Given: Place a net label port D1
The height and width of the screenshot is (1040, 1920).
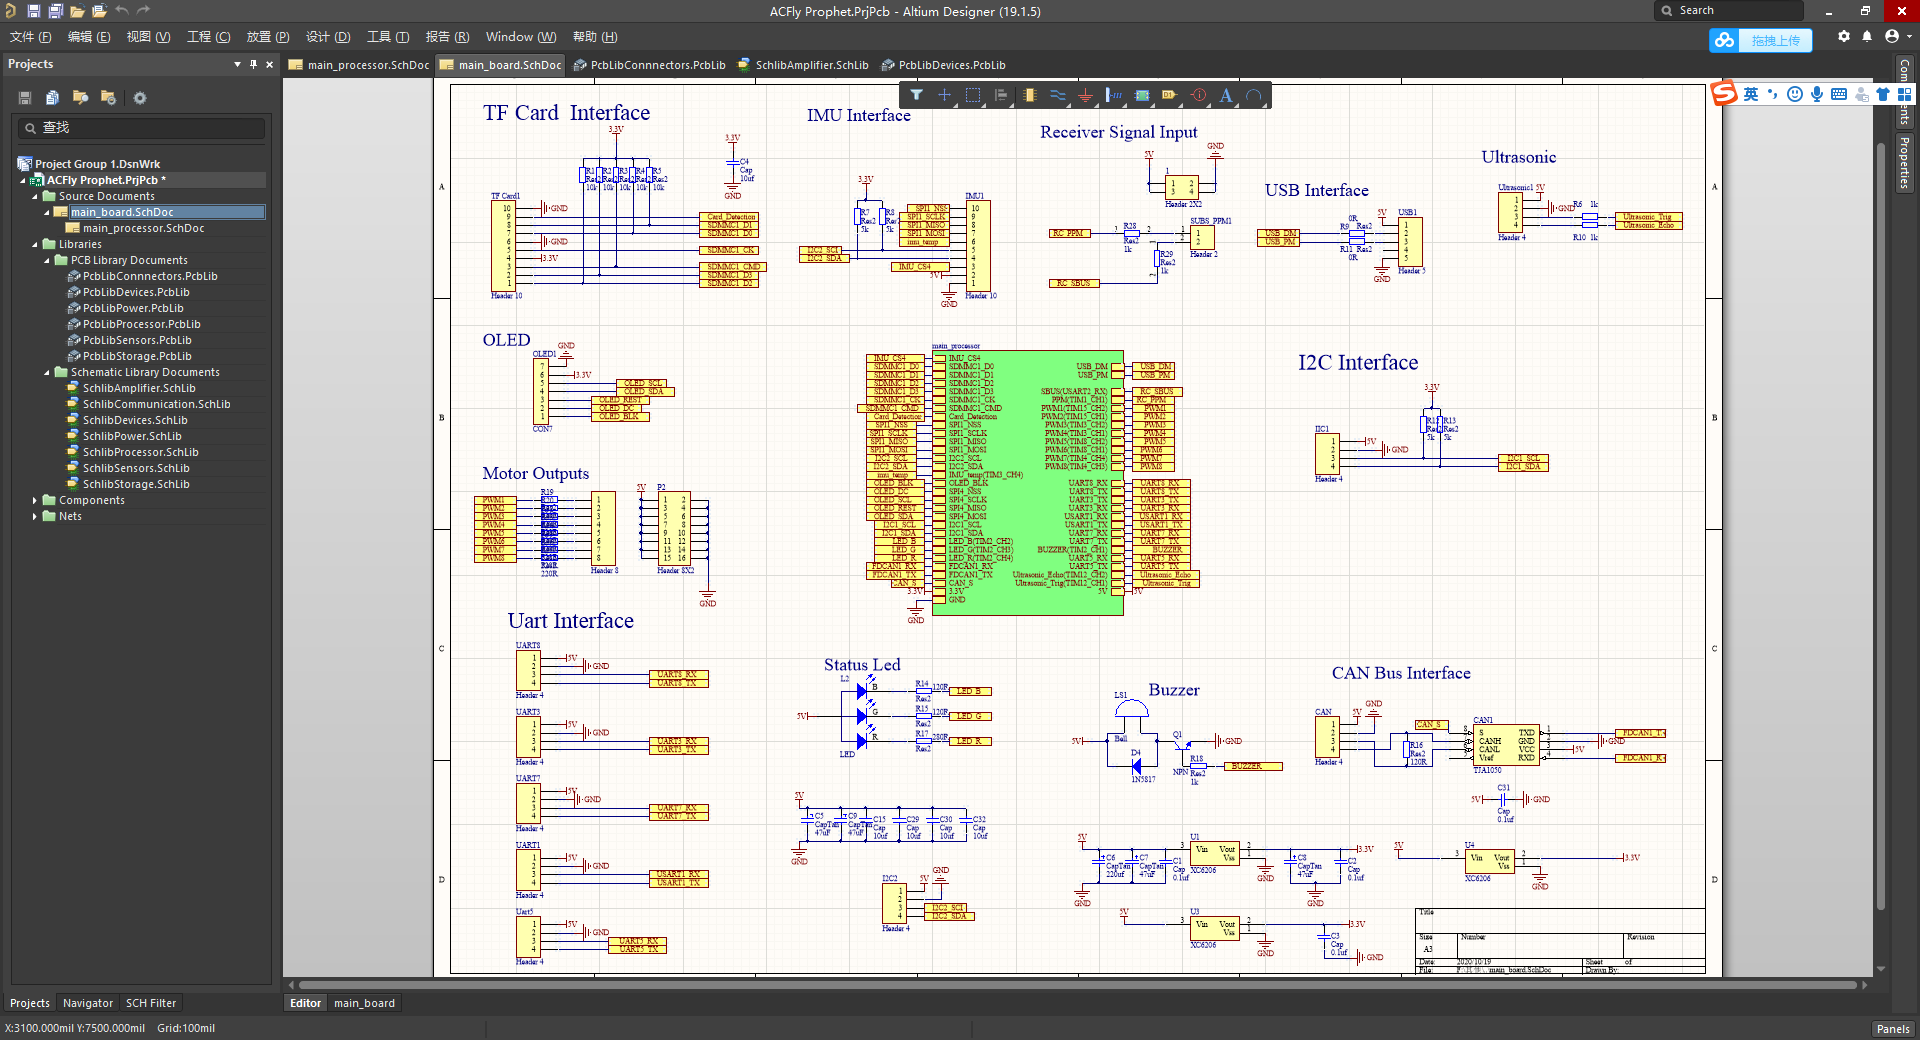Looking at the screenshot, I should click(1170, 95).
